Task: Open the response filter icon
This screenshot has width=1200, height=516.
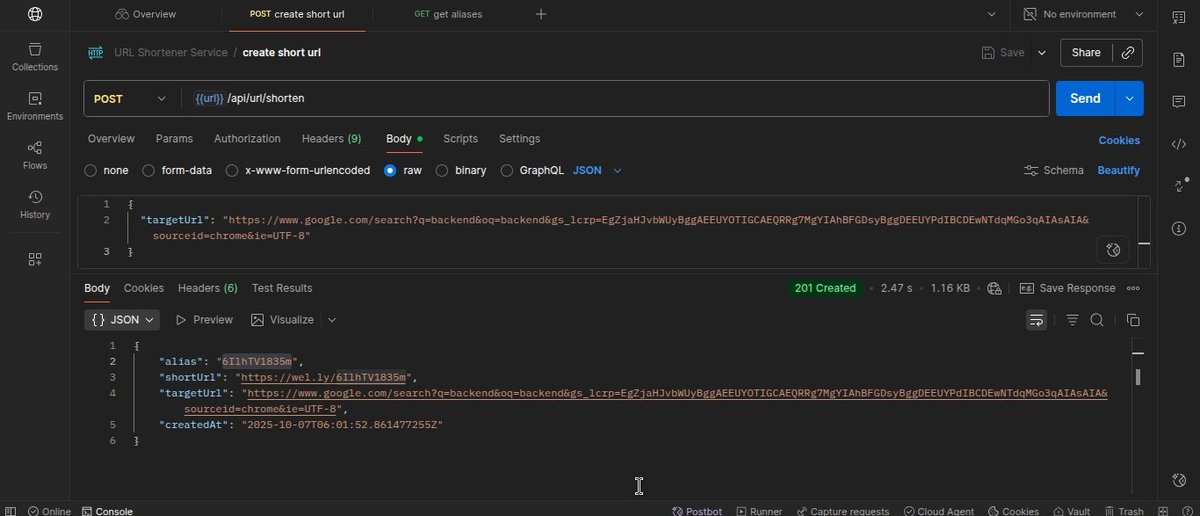Action: click(1072, 320)
